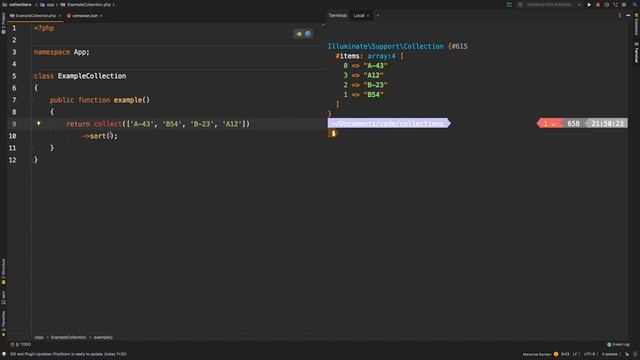Viewport: 640px width, 360px height.
Task: Start debugging with the red bug icon
Action: click(598, 4)
